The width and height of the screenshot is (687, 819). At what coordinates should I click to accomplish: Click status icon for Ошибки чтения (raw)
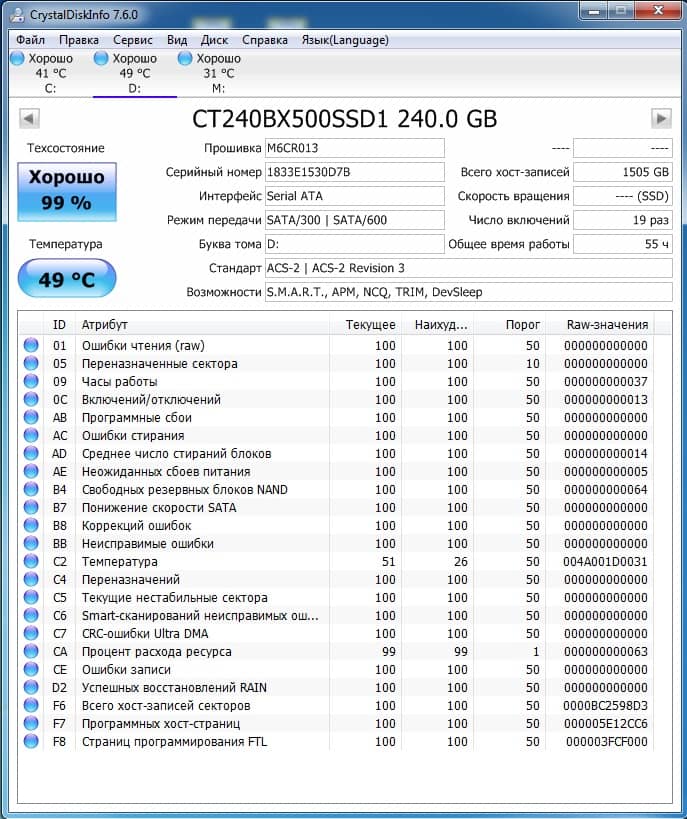(x=31, y=345)
